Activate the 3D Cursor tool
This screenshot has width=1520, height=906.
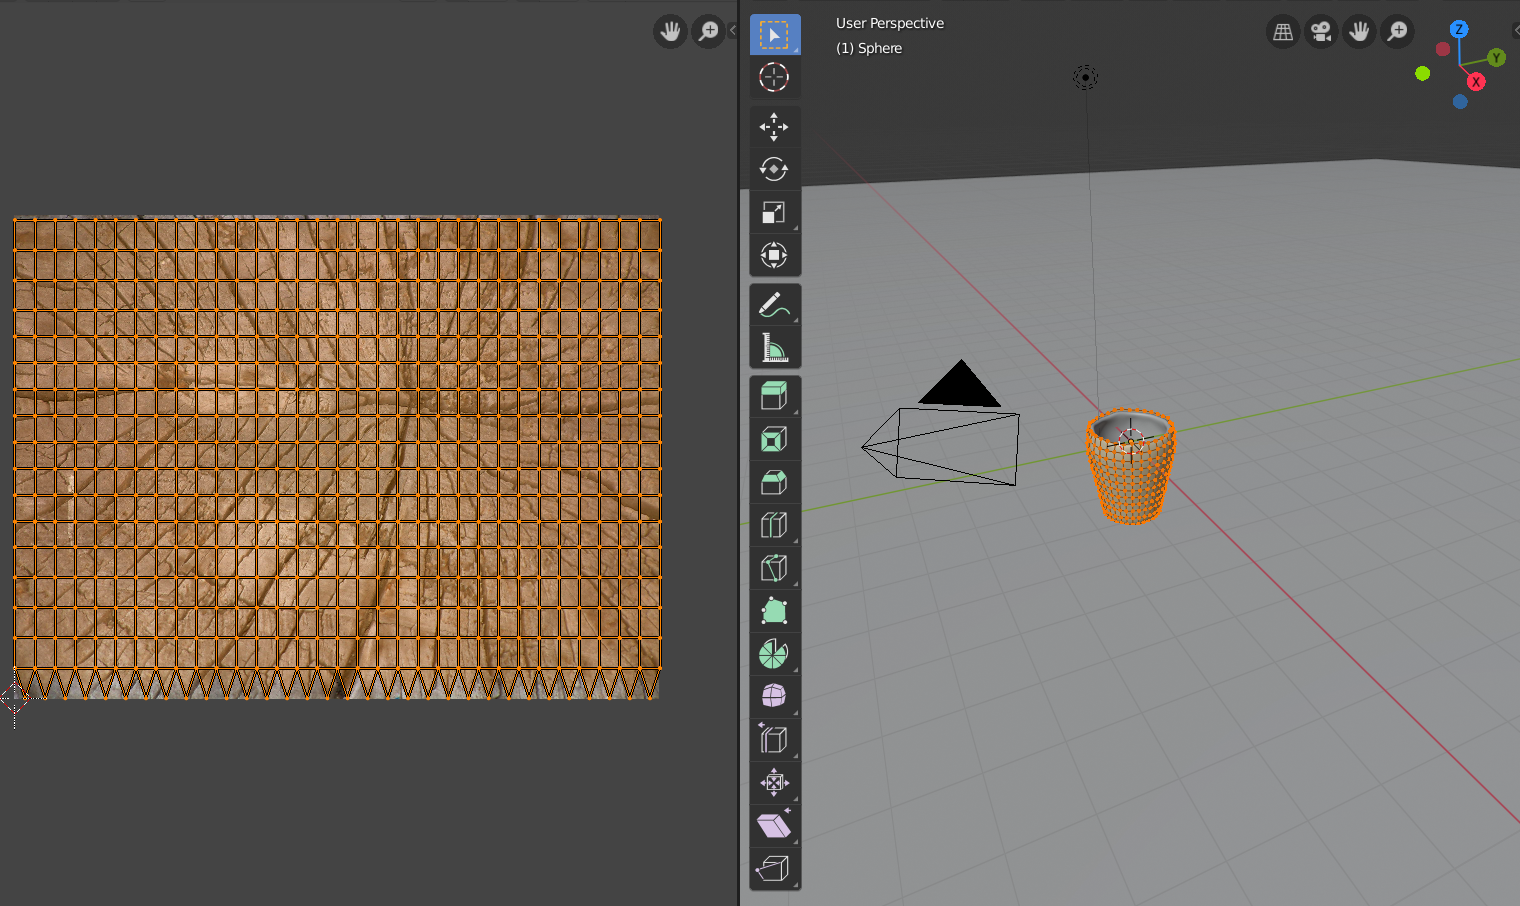pyautogui.click(x=774, y=77)
